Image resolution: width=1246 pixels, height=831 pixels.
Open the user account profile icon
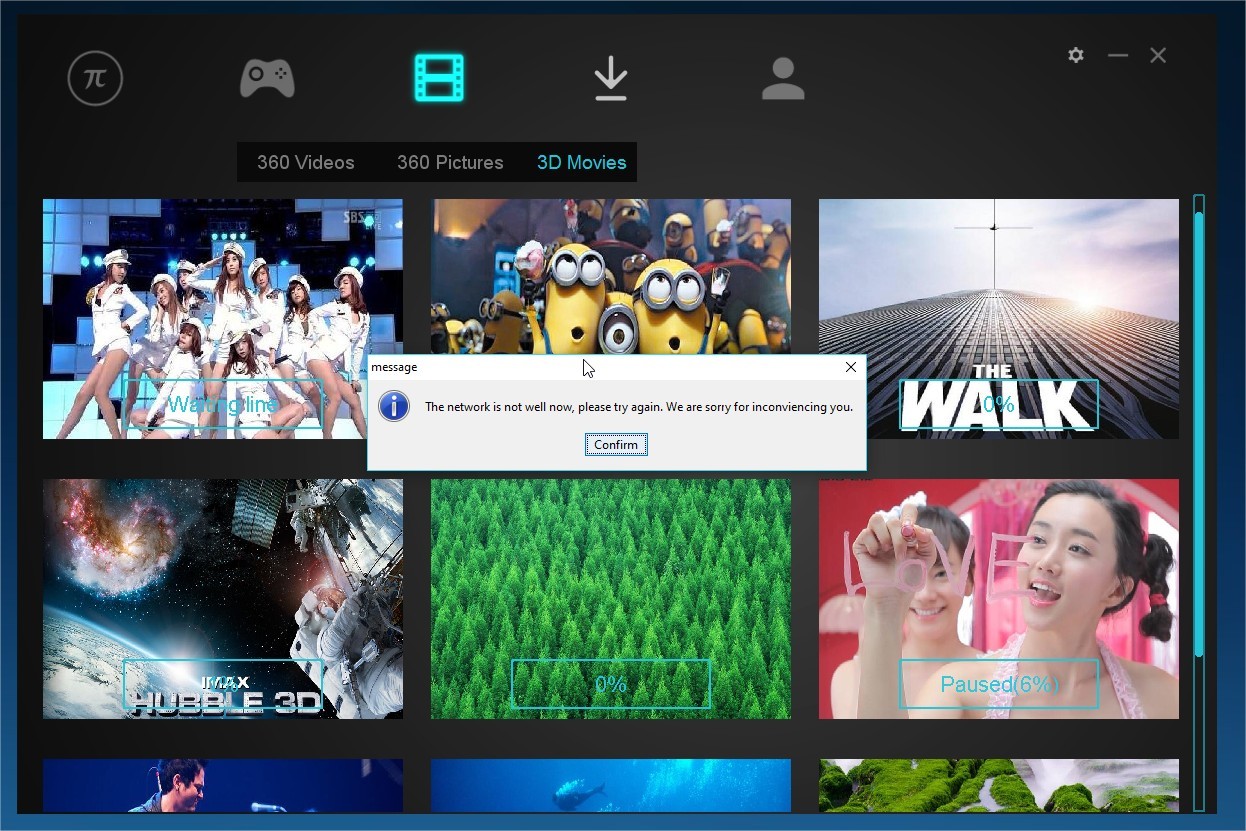tap(783, 78)
